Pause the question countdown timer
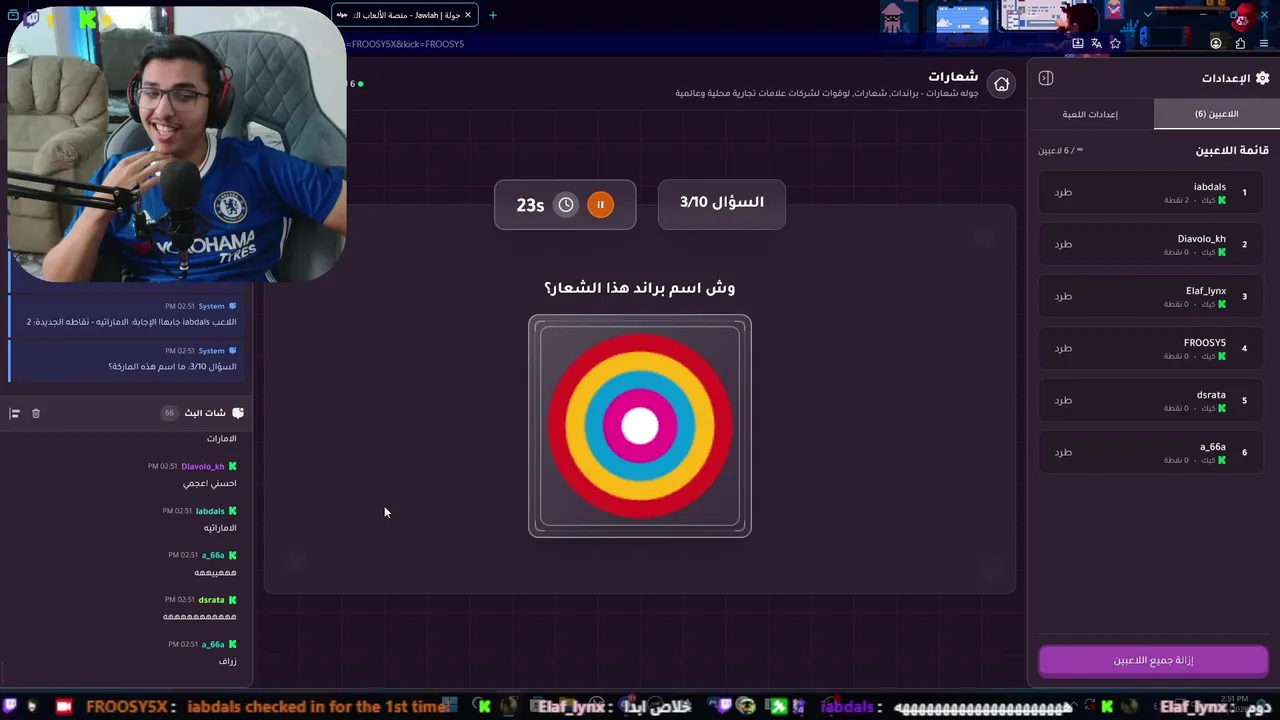 click(600, 205)
